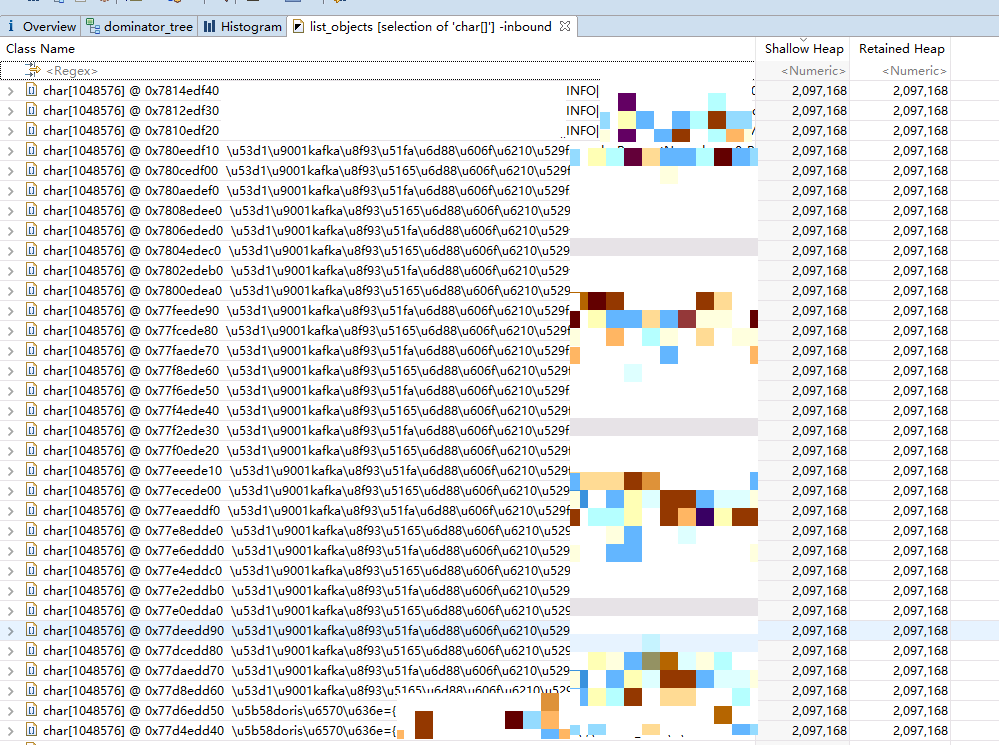This screenshot has height=745, width=999.
Task: Click the array icon of row 0x7802edeb0
Action: [31, 270]
